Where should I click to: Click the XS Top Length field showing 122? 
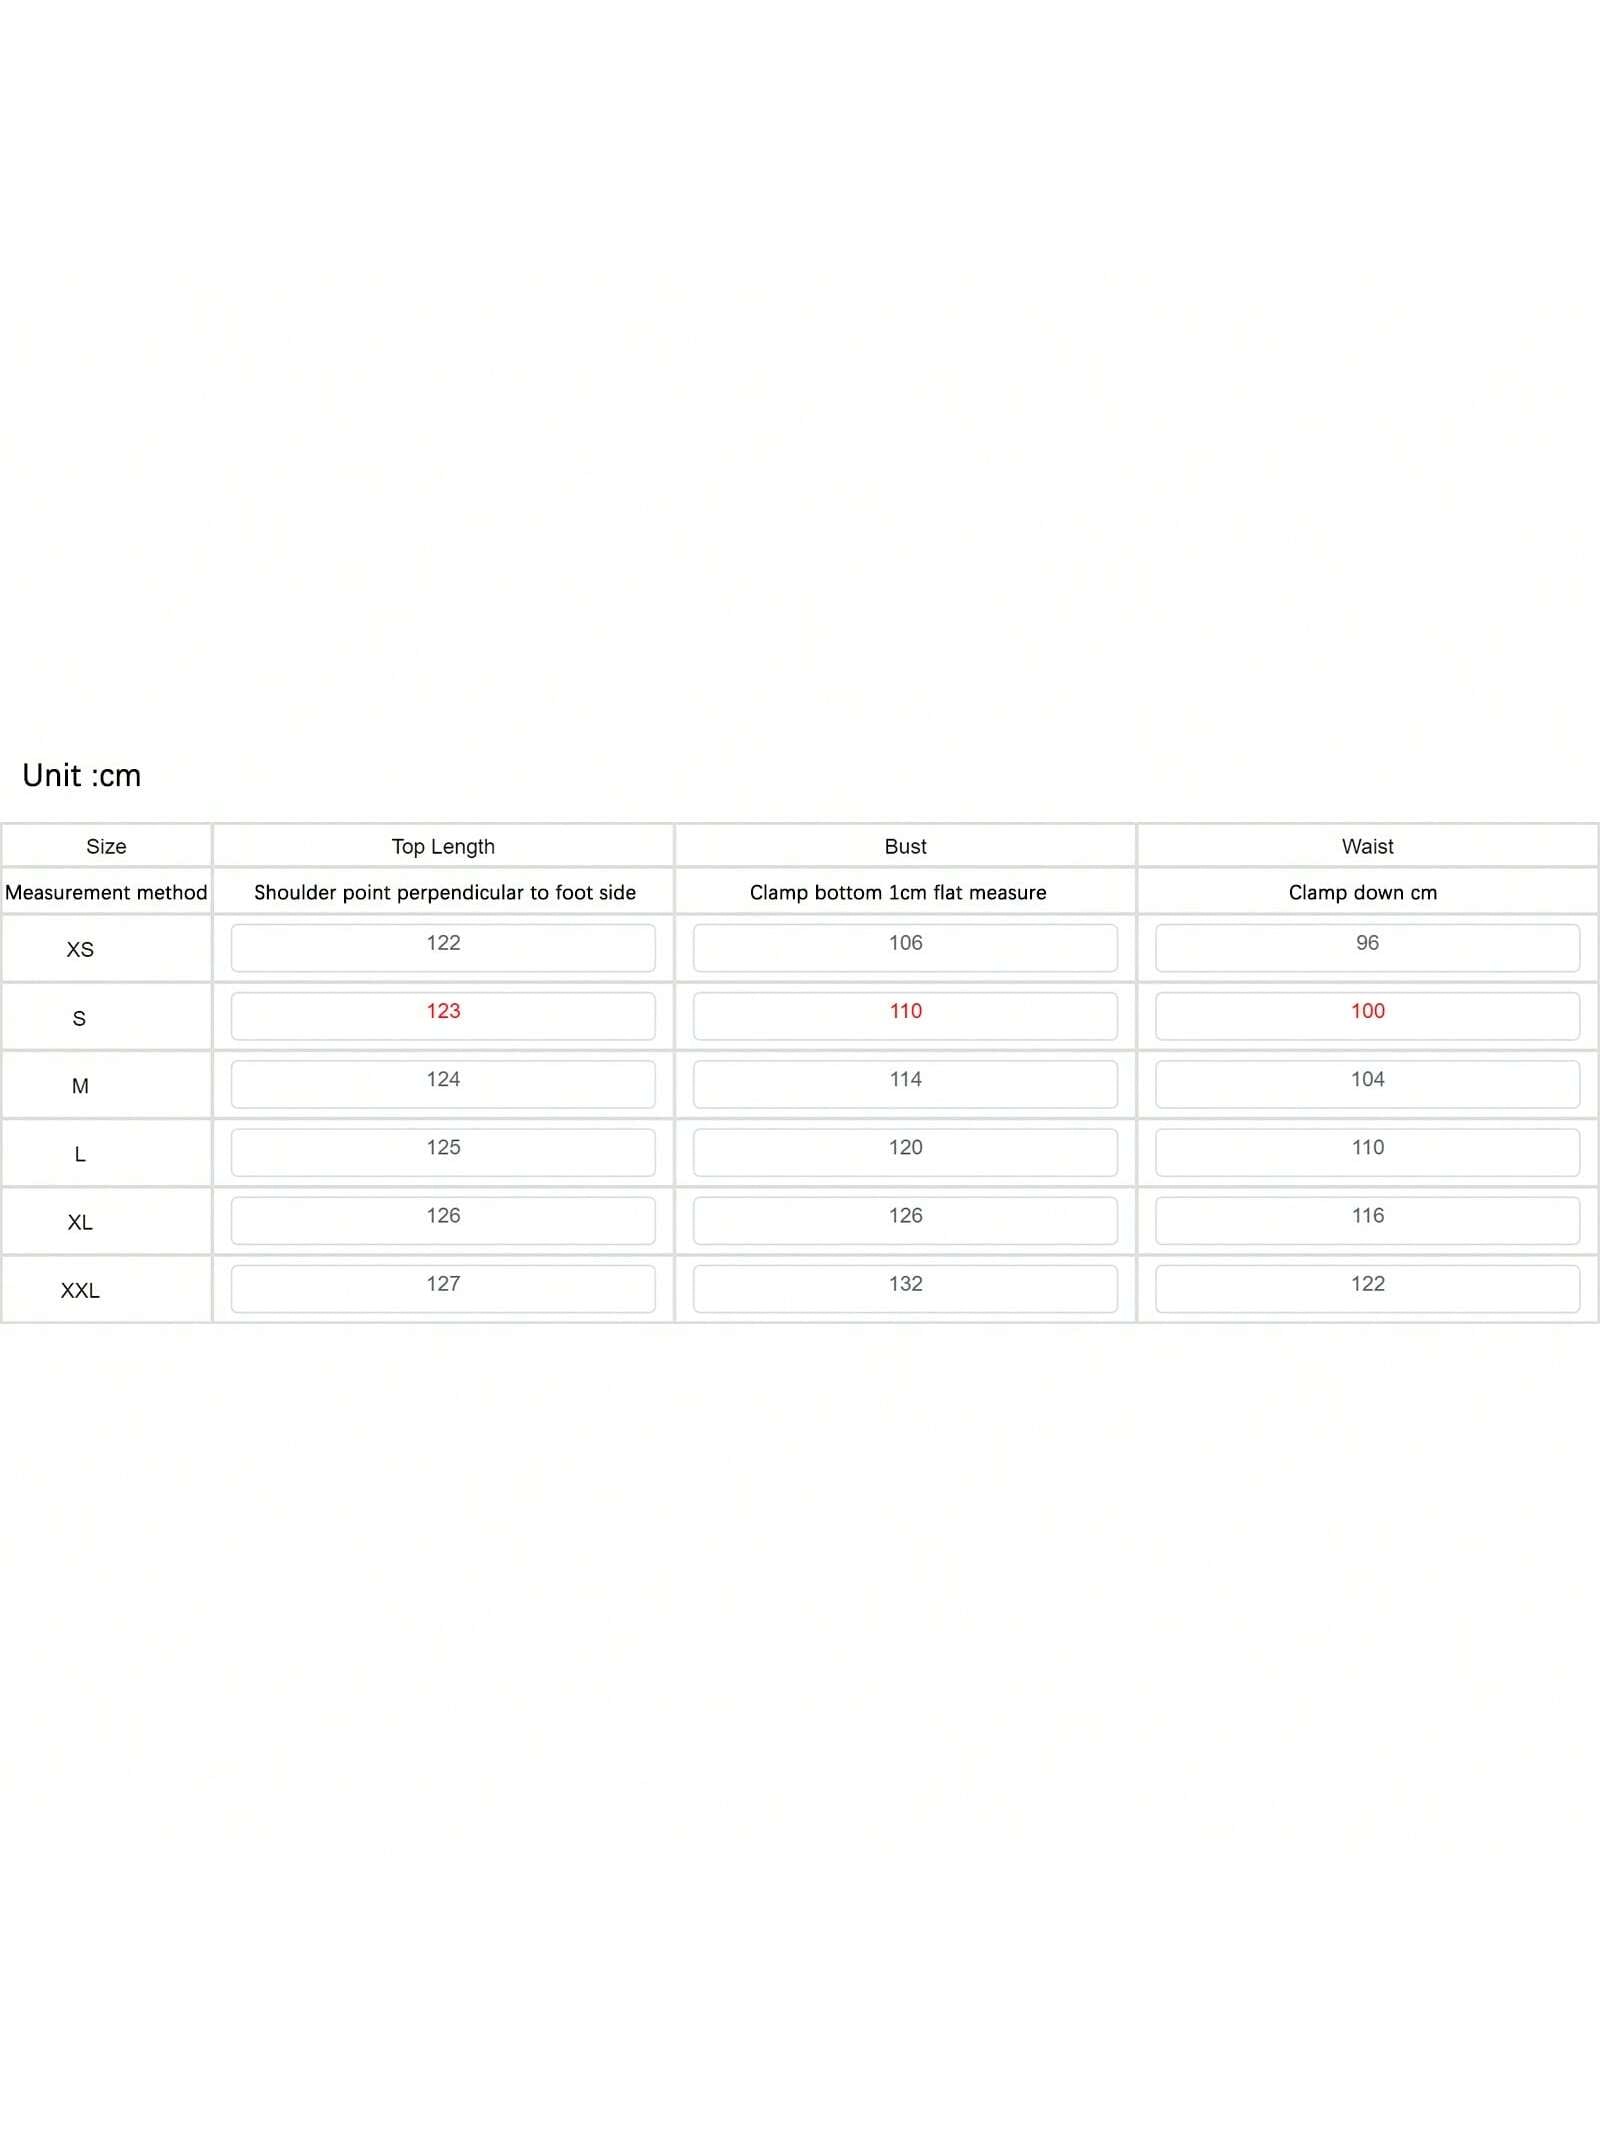click(x=443, y=947)
